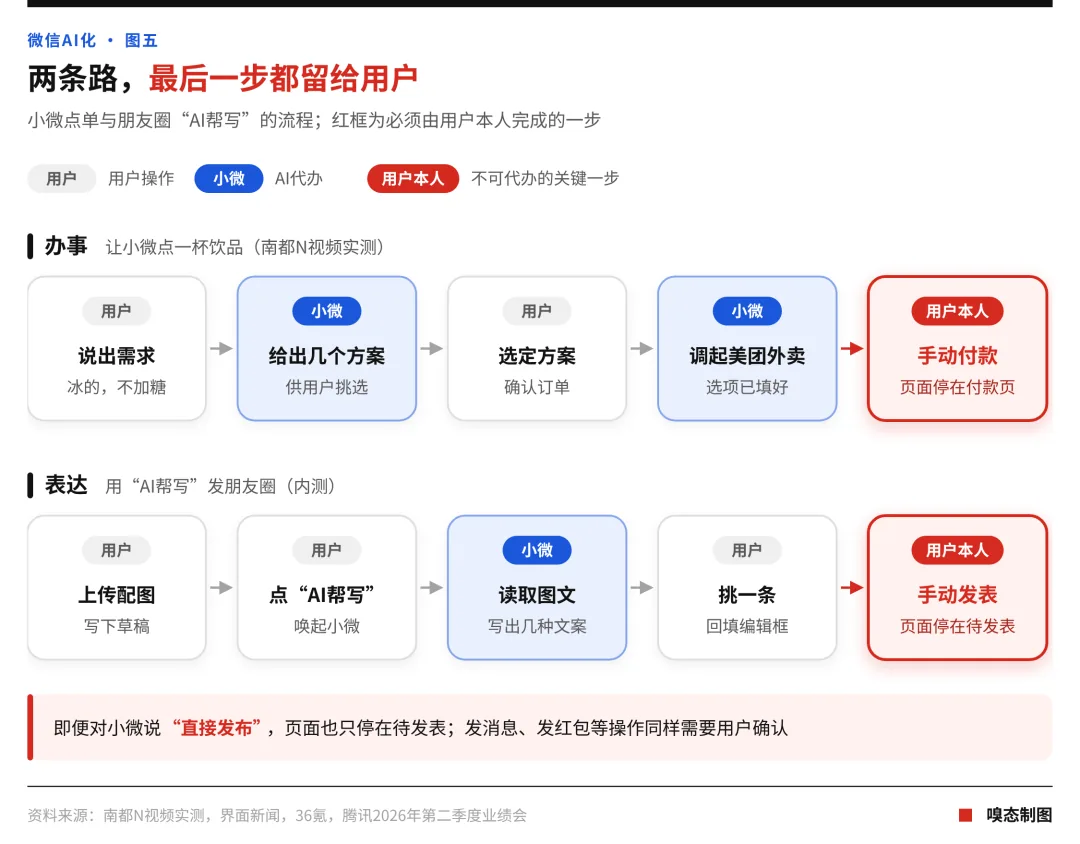Click the caption 让小微点一杯饮品（南都N视频实测）
Viewport: 1080px width, 844px height.
tap(245, 247)
